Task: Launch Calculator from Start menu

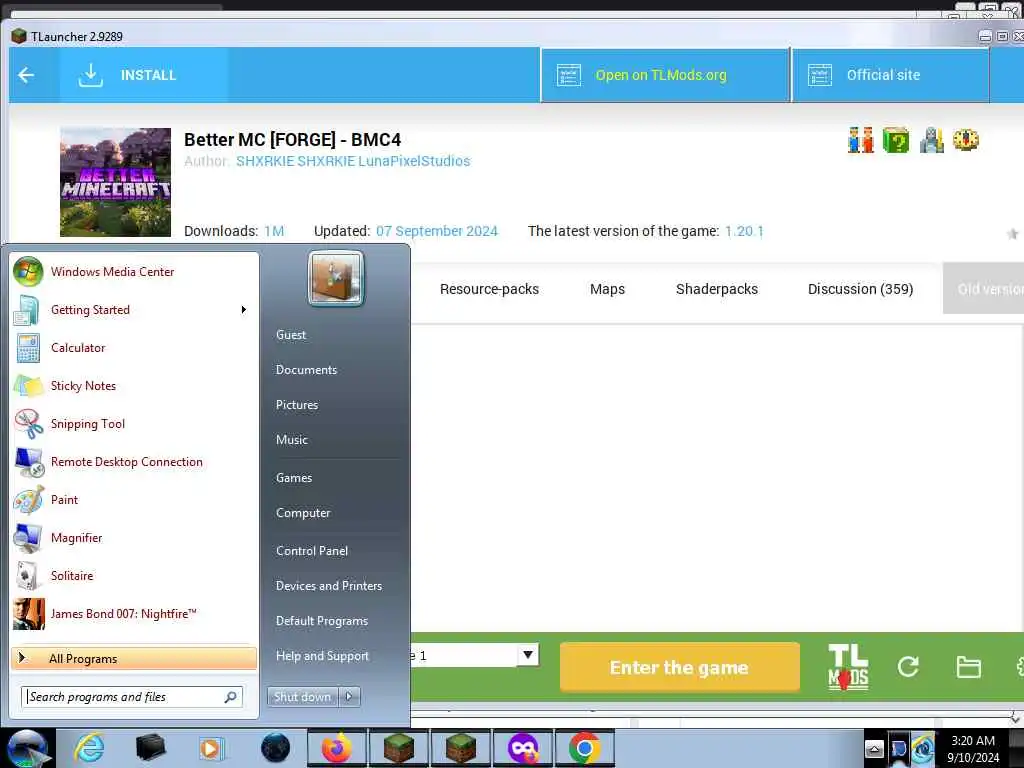Action: [135, 347]
